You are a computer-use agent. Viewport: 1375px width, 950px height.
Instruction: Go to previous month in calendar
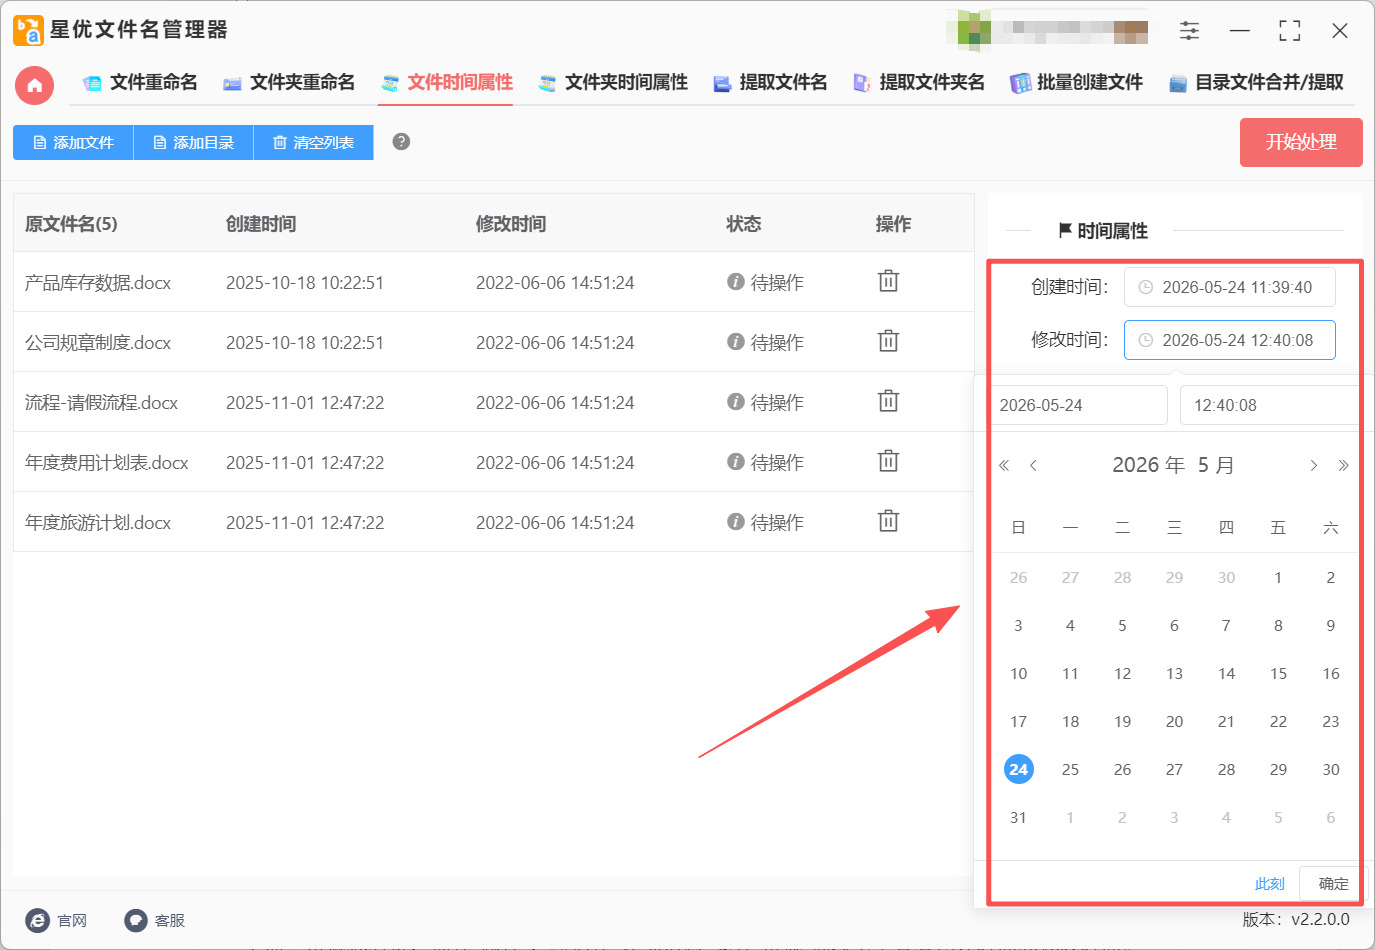1033,465
